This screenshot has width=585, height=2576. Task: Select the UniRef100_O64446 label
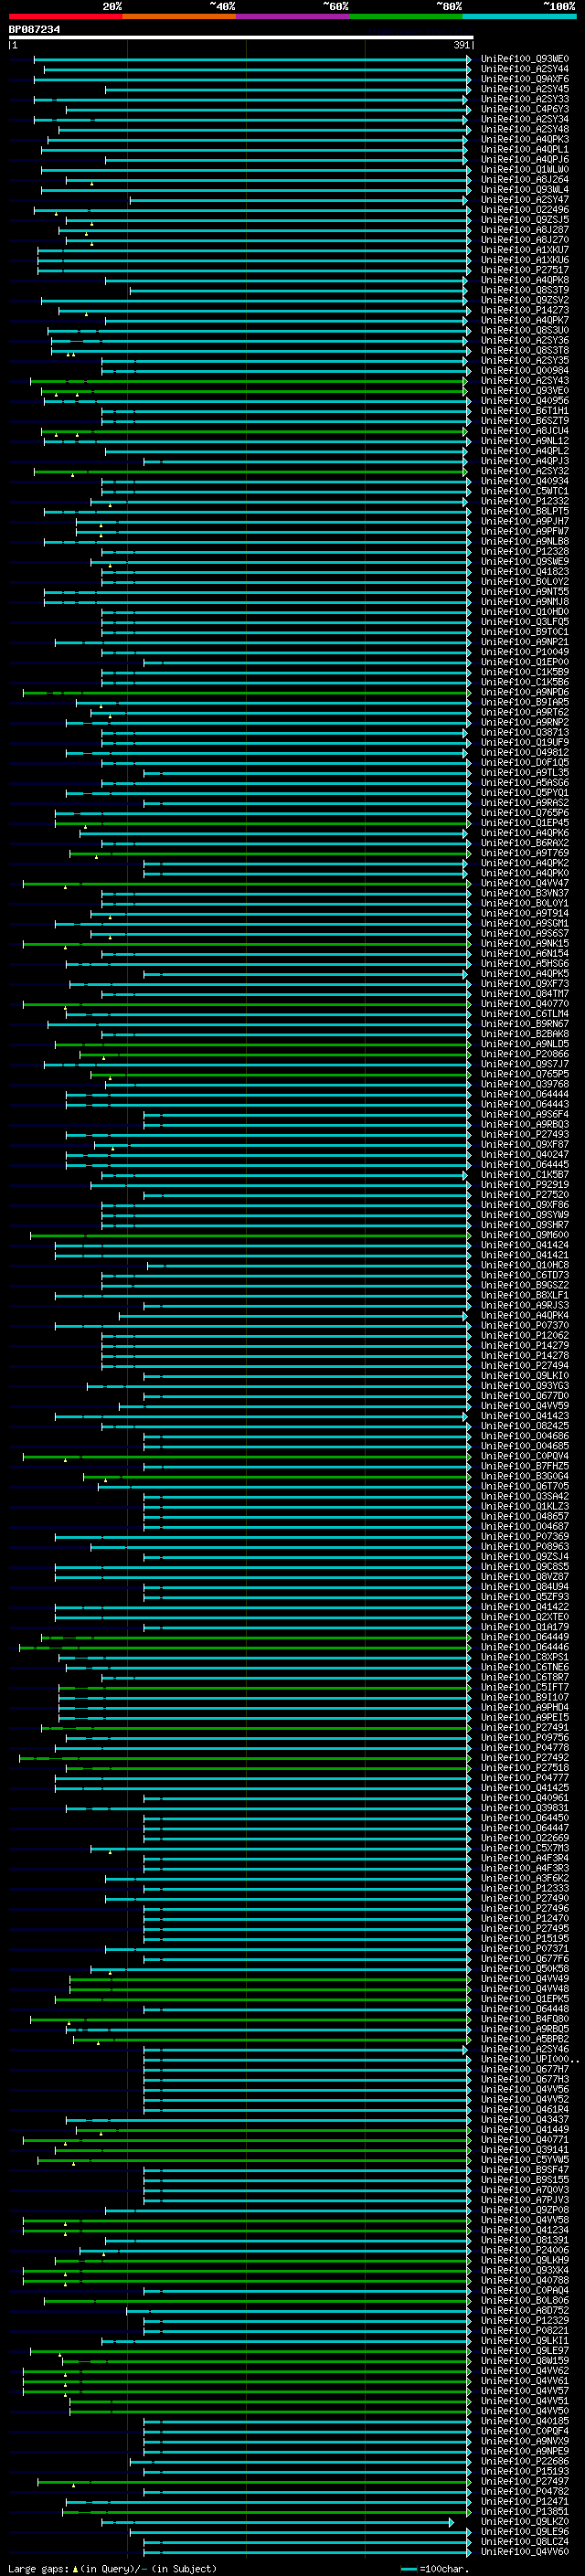pos(524,1647)
